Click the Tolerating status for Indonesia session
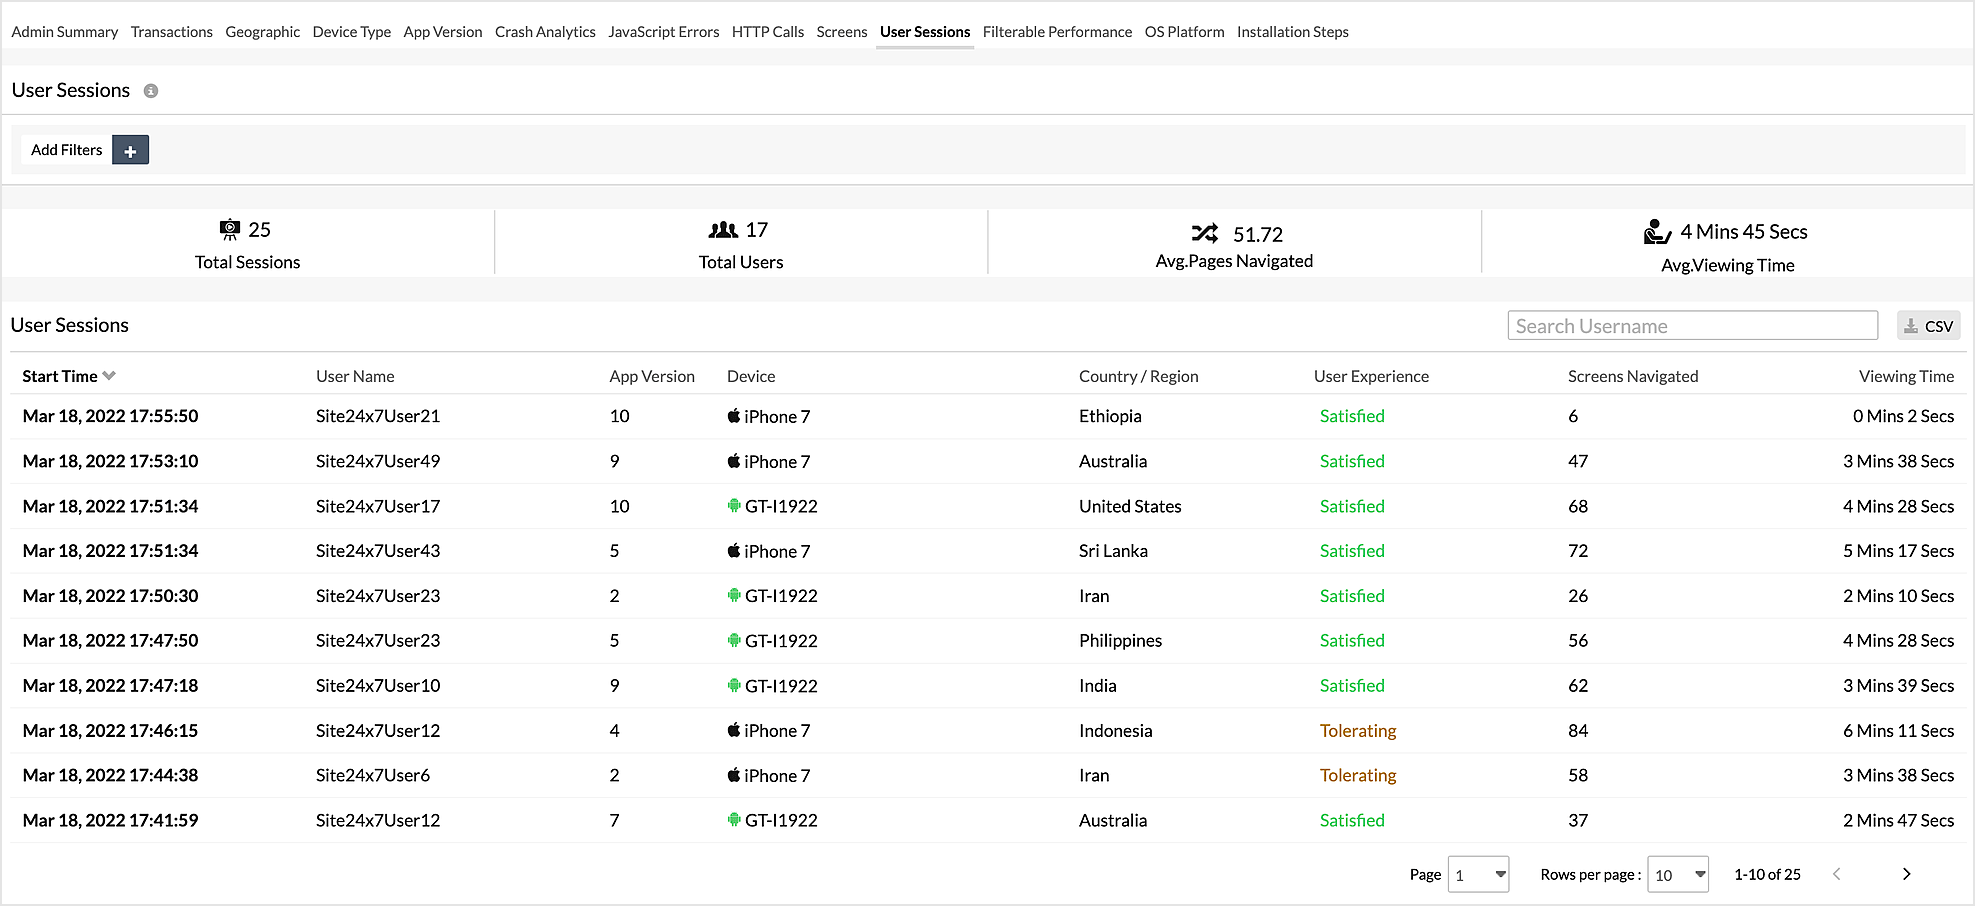Screen dimensions: 1975x906 [1357, 731]
